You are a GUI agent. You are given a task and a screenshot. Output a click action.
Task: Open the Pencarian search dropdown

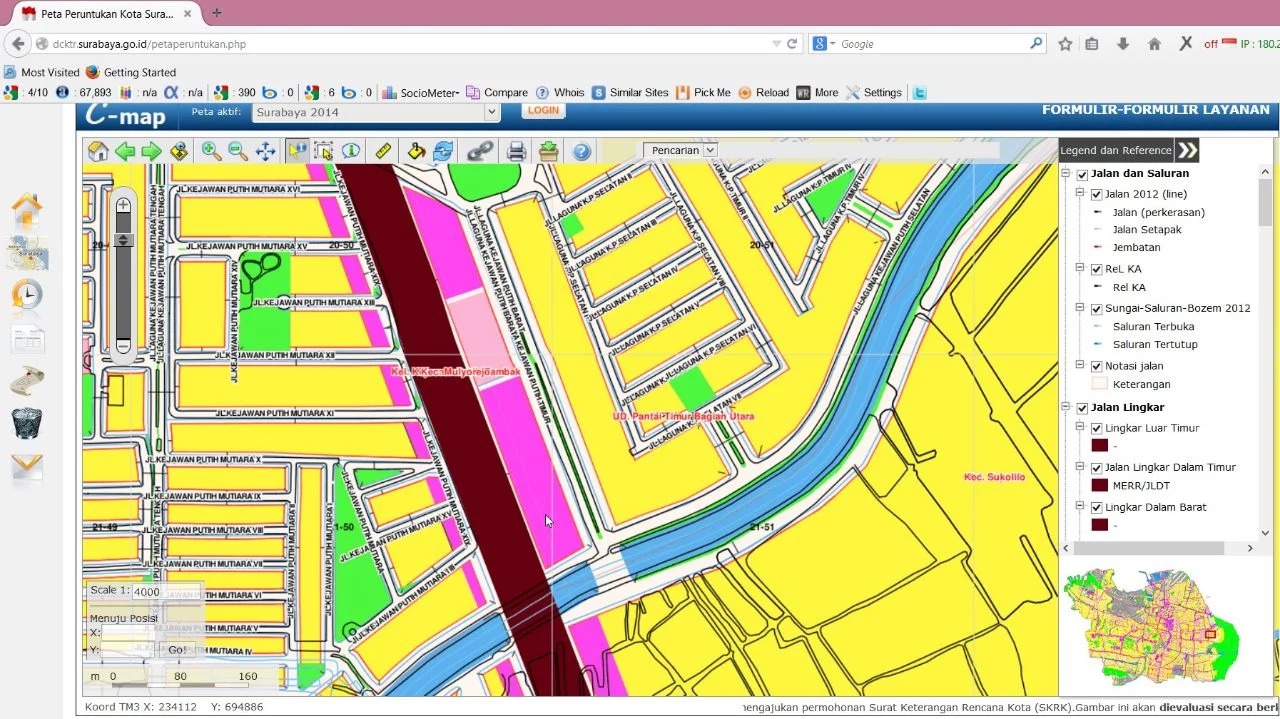pyautogui.click(x=681, y=150)
